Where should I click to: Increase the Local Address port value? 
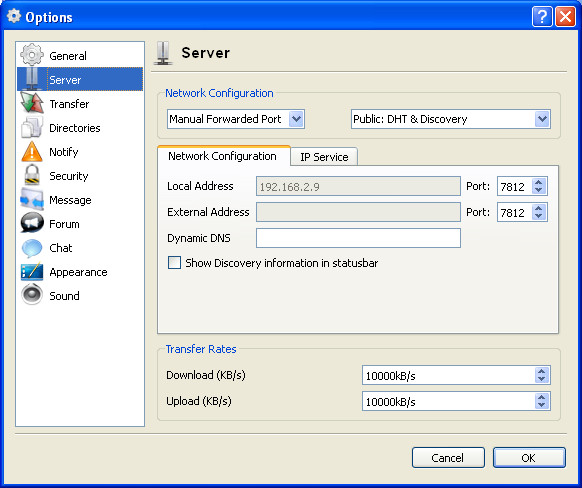(x=539, y=182)
